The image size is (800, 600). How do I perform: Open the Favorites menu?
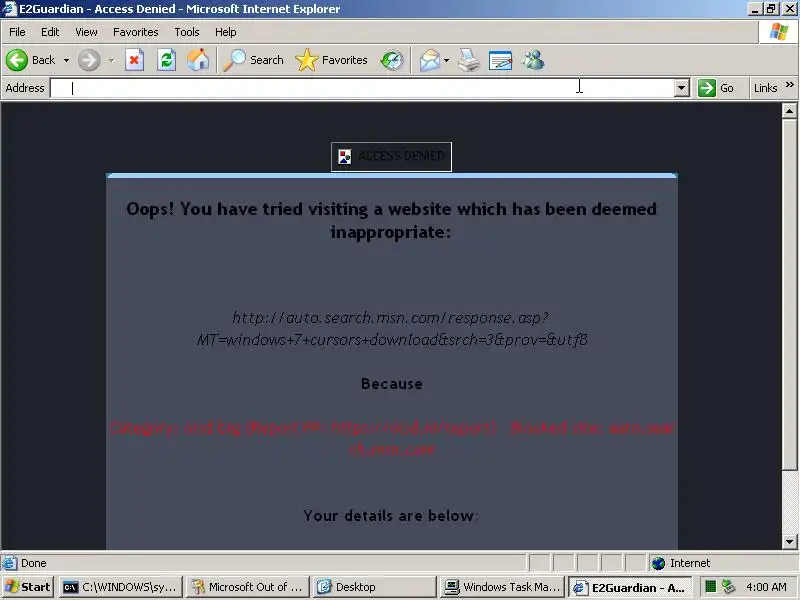click(x=136, y=32)
